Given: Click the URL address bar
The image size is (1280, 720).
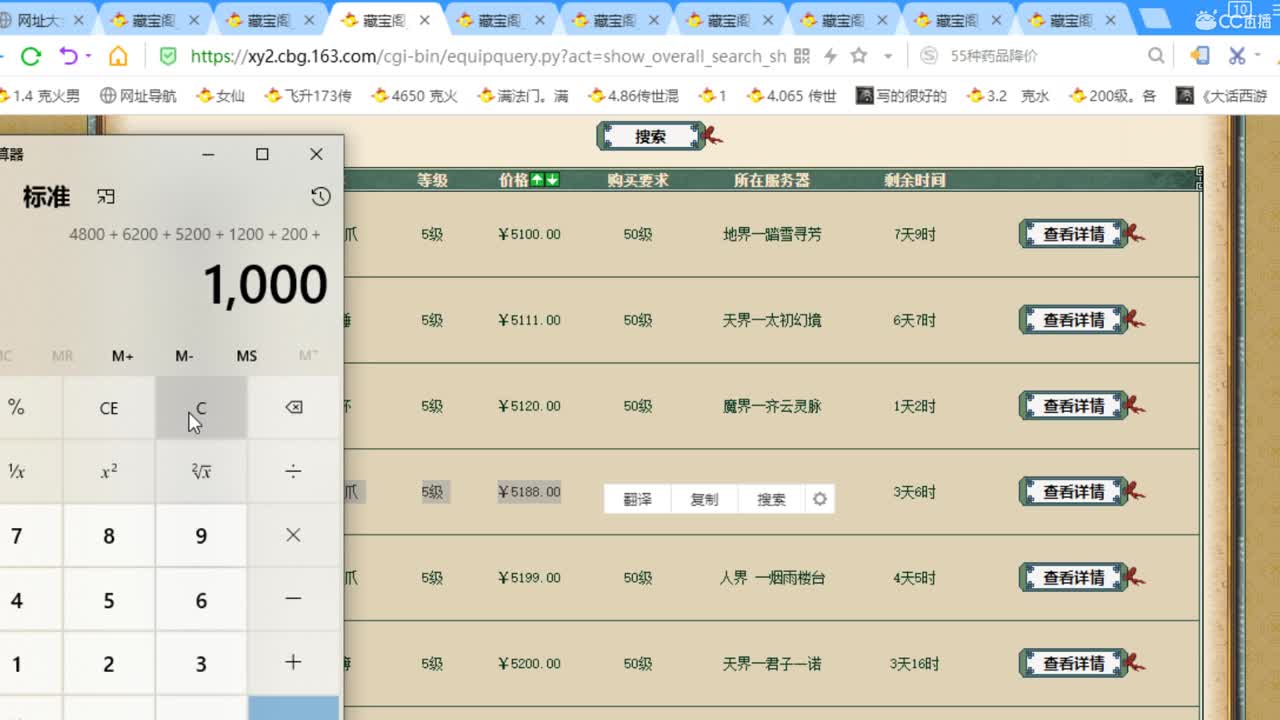Looking at the screenshot, I should click(488, 57).
